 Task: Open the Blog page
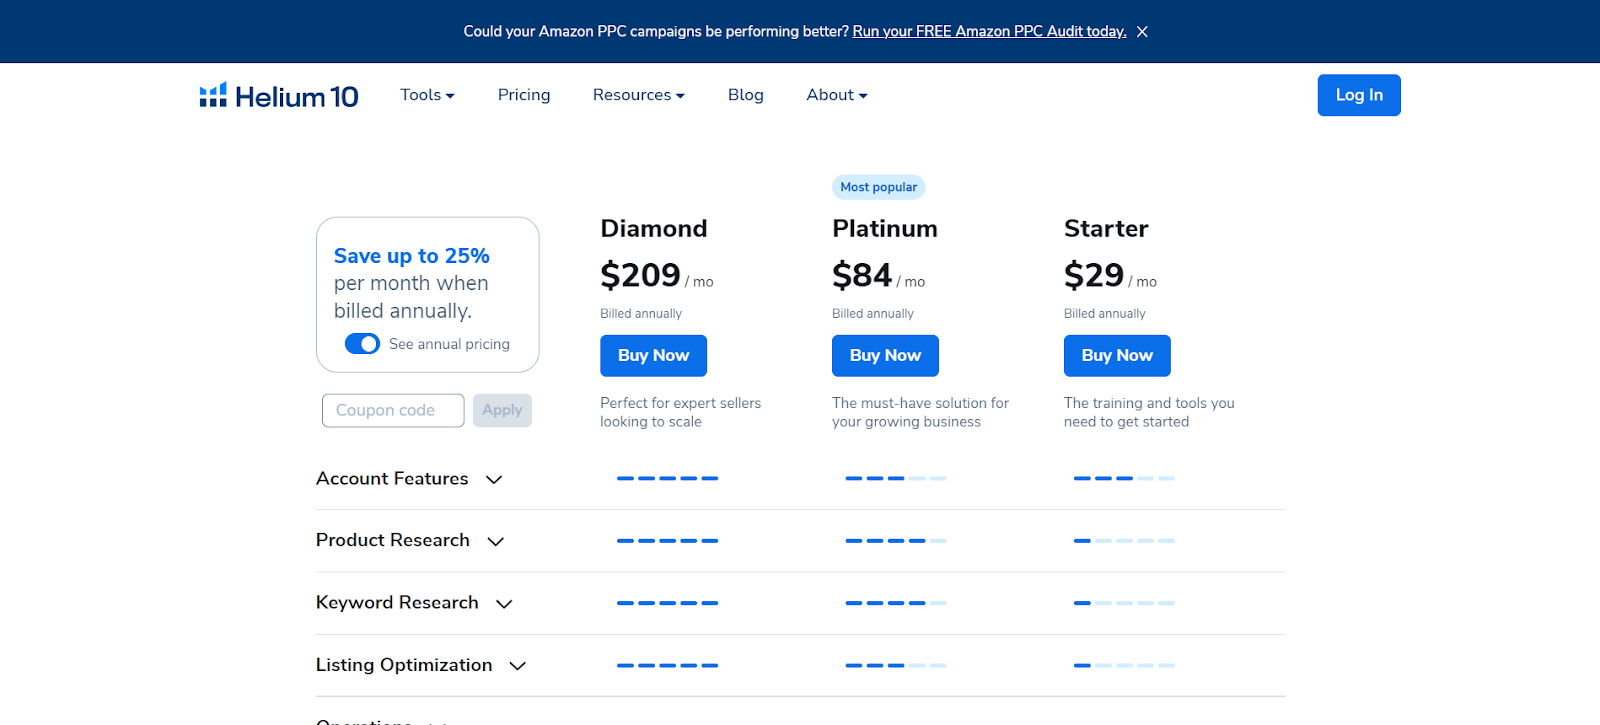[x=745, y=95]
